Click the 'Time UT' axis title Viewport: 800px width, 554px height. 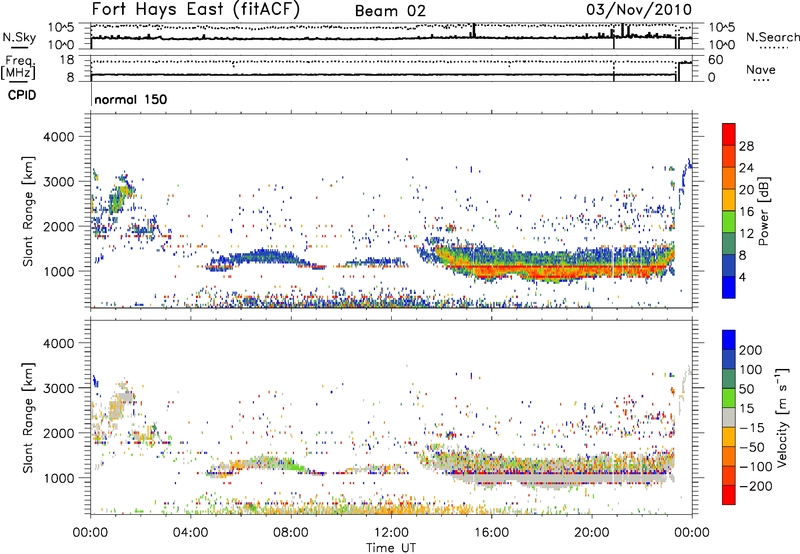[x=391, y=548]
